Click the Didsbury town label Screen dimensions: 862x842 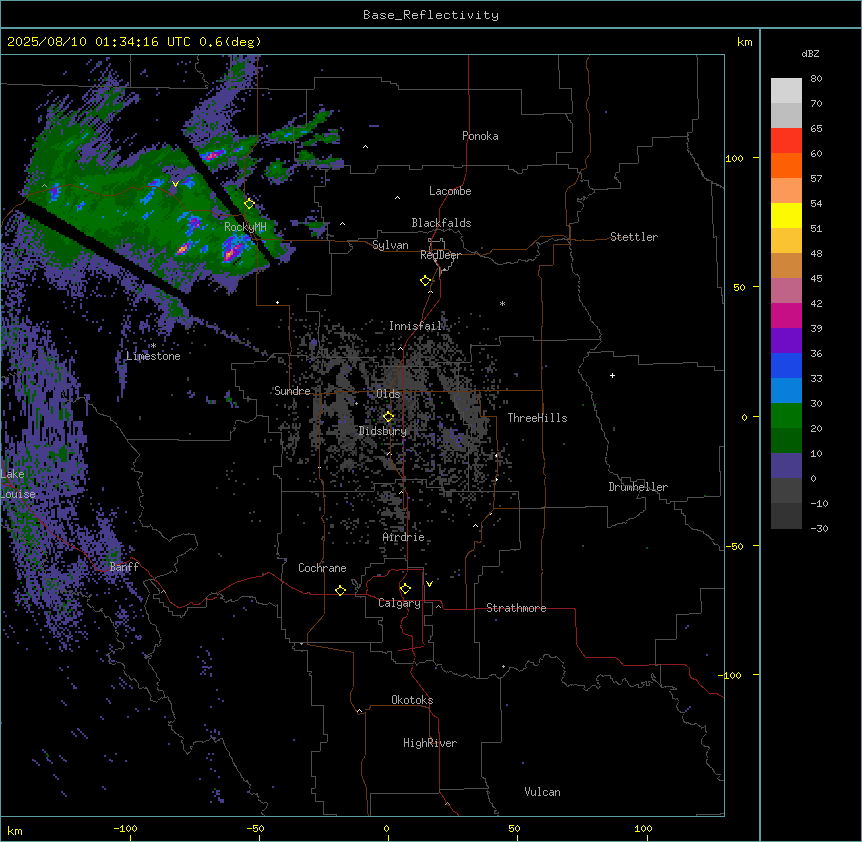(383, 431)
